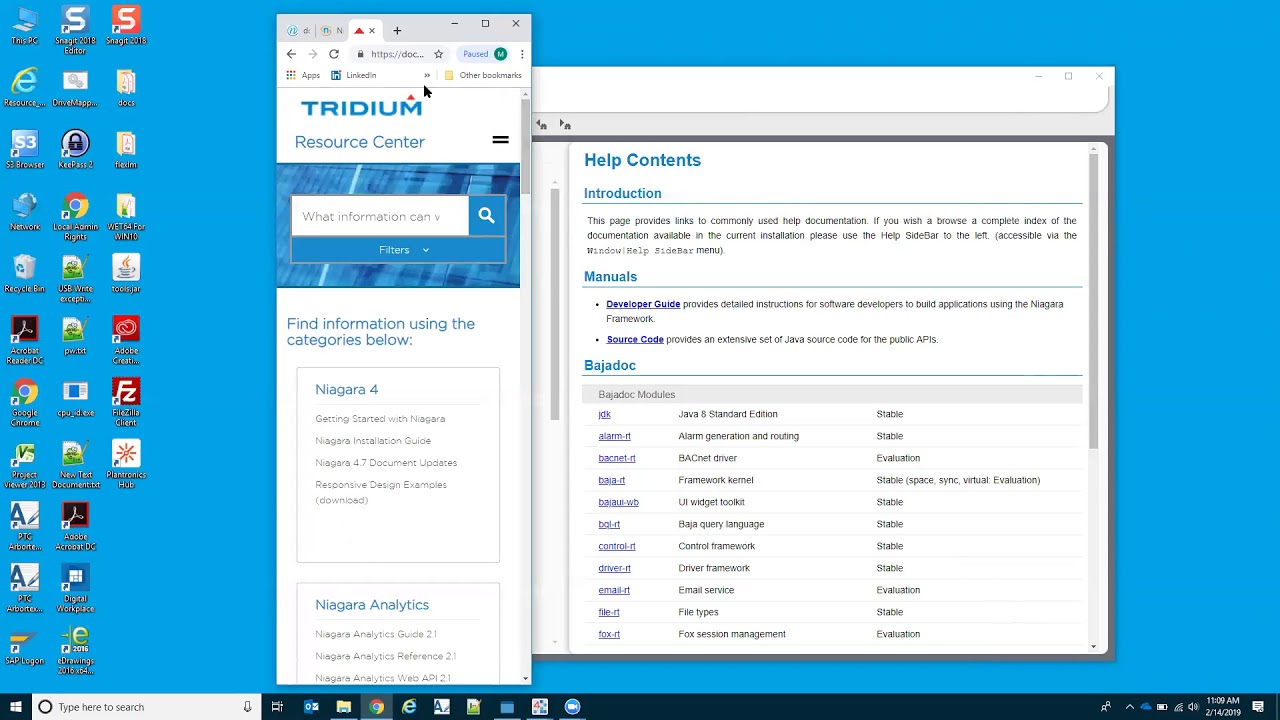Click the Tridium logo
1280x720 pixels.
point(362,105)
